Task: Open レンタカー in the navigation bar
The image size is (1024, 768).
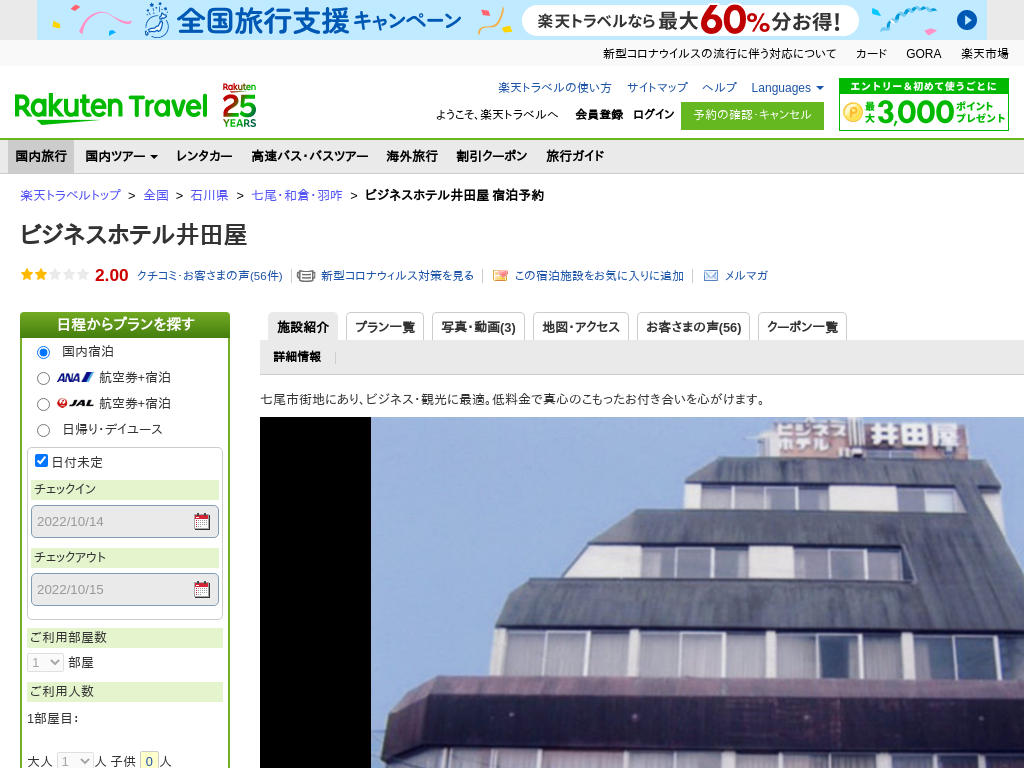Action: point(204,156)
